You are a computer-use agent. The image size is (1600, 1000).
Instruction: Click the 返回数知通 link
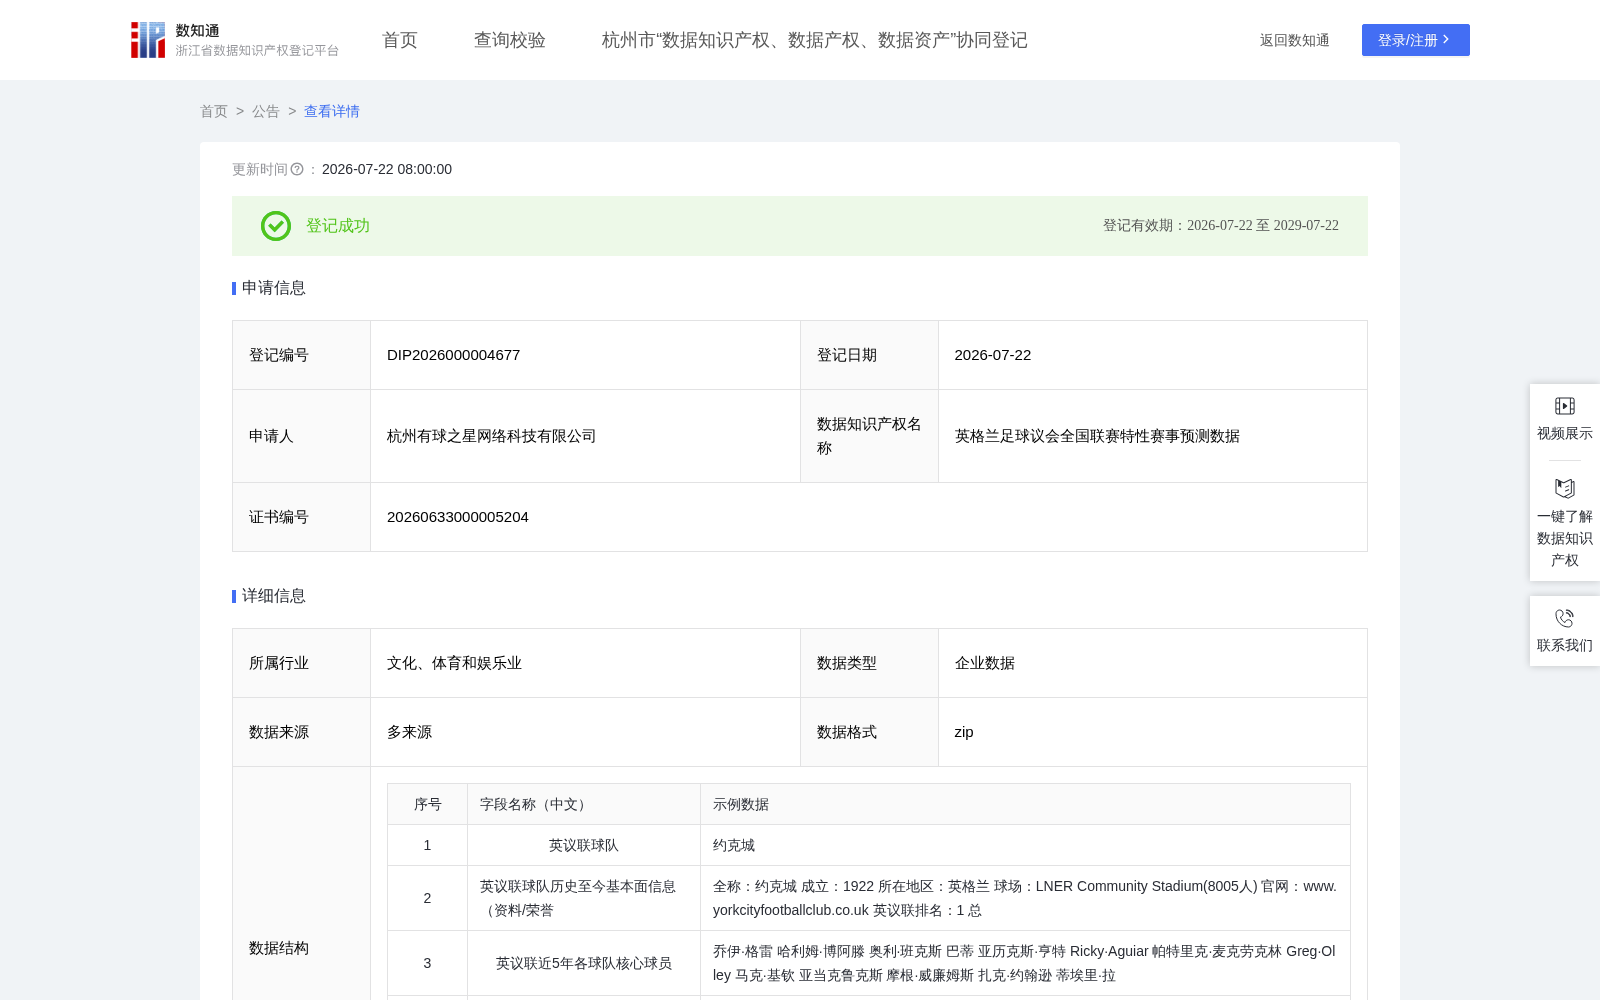(1295, 40)
